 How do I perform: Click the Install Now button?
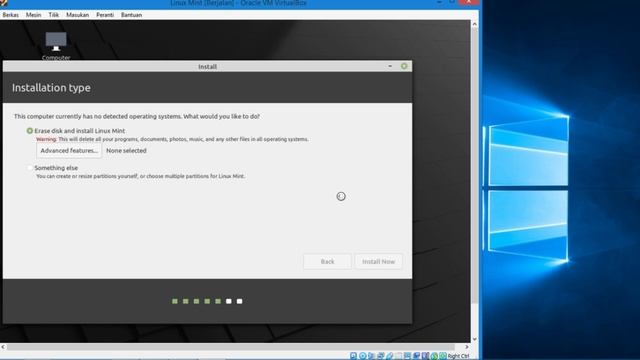[x=378, y=262]
